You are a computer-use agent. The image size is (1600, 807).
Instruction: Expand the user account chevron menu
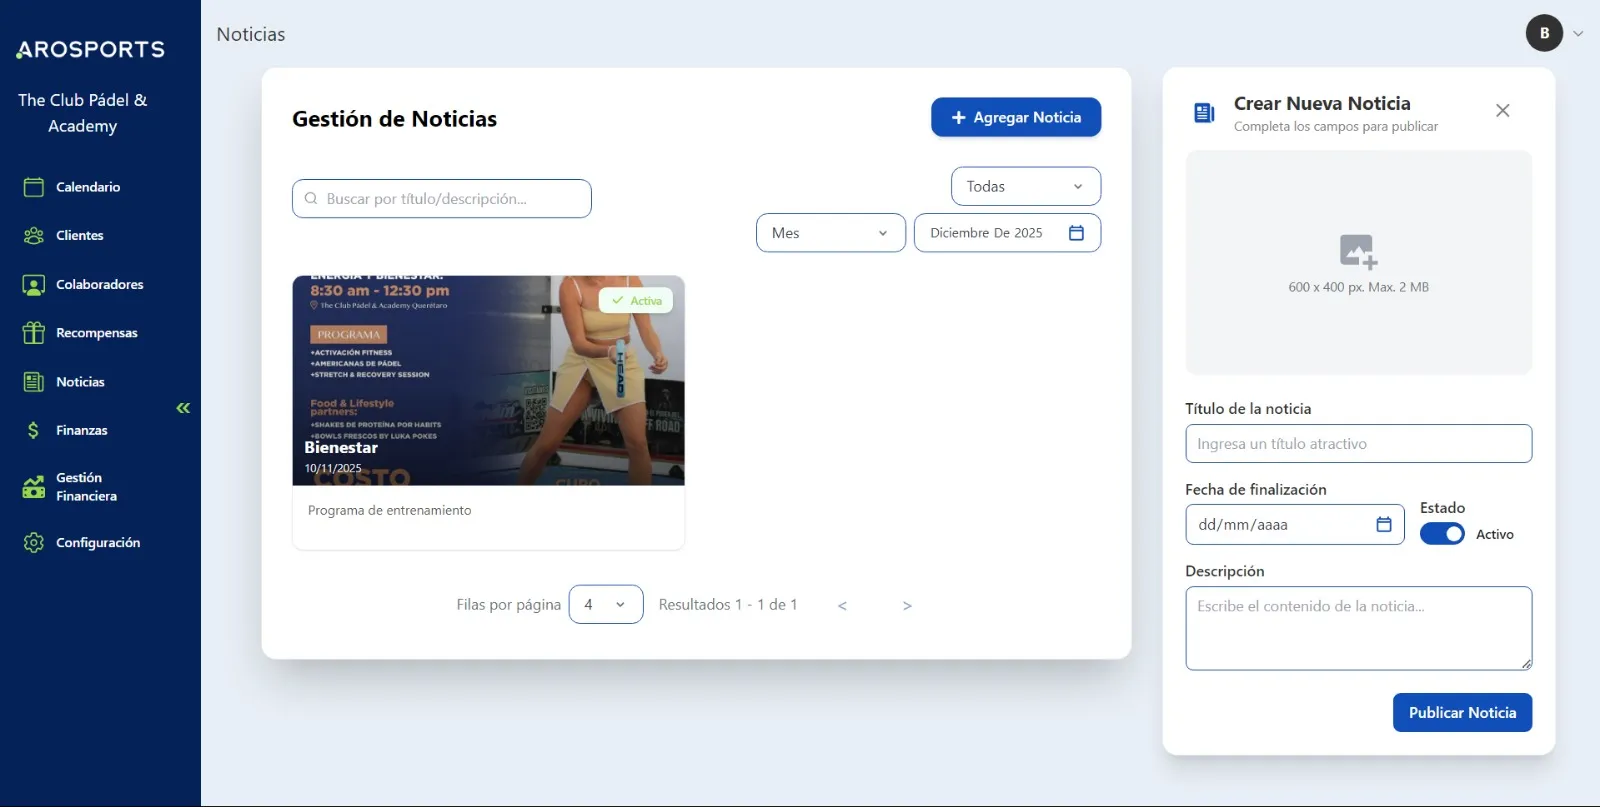pos(1578,33)
